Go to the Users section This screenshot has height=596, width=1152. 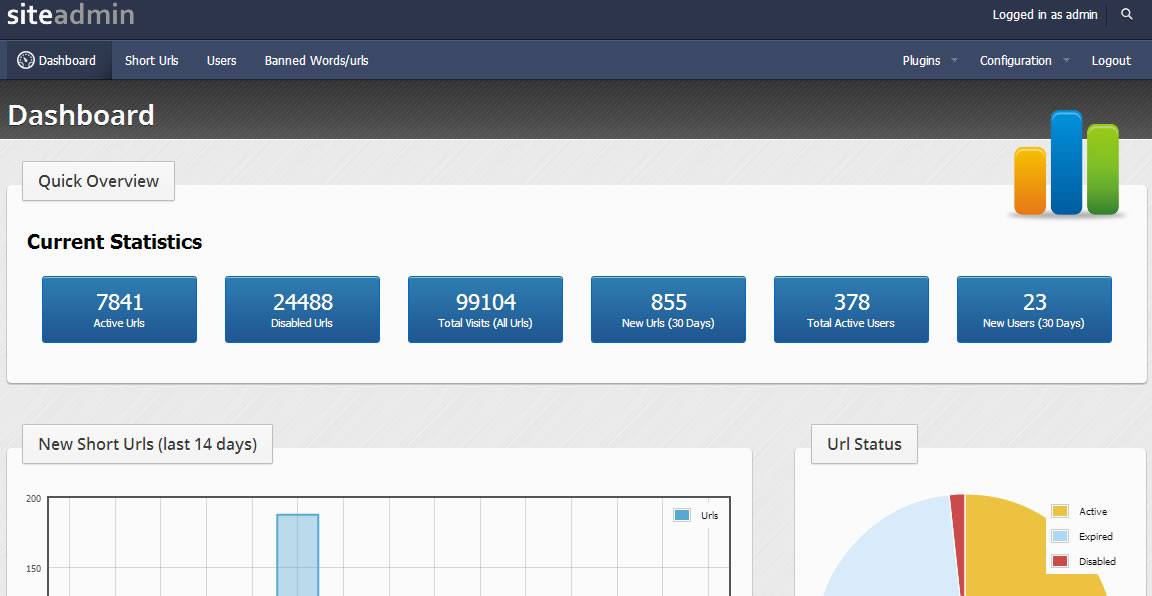point(221,61)
